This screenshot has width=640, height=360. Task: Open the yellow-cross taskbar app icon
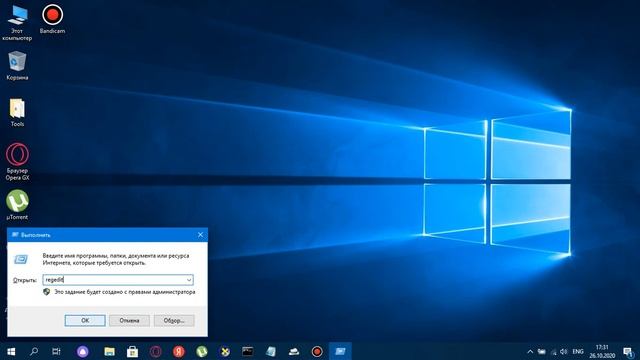pos(225,351)
